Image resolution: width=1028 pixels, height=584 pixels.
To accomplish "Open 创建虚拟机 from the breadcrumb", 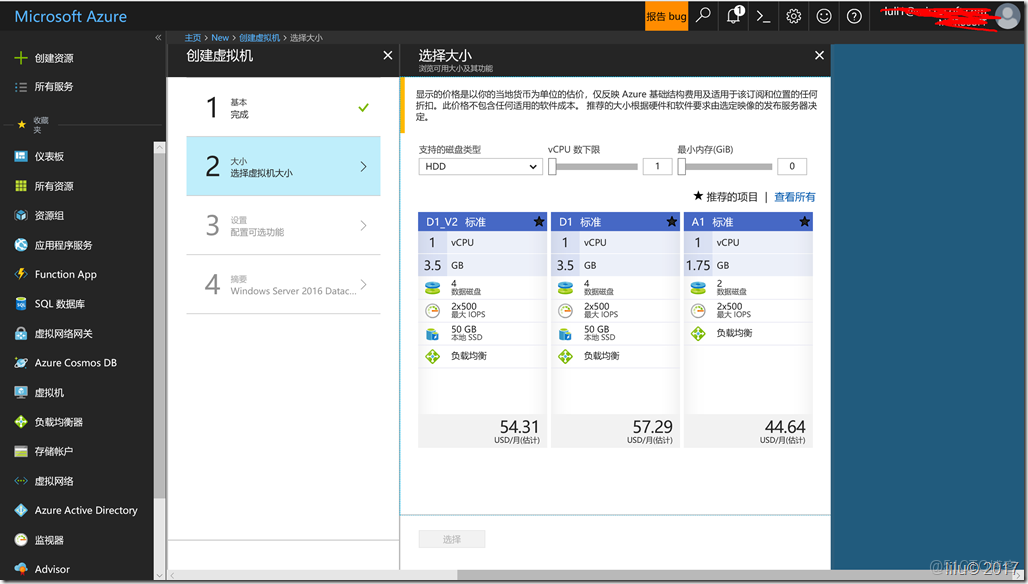I will pos(260,37).
